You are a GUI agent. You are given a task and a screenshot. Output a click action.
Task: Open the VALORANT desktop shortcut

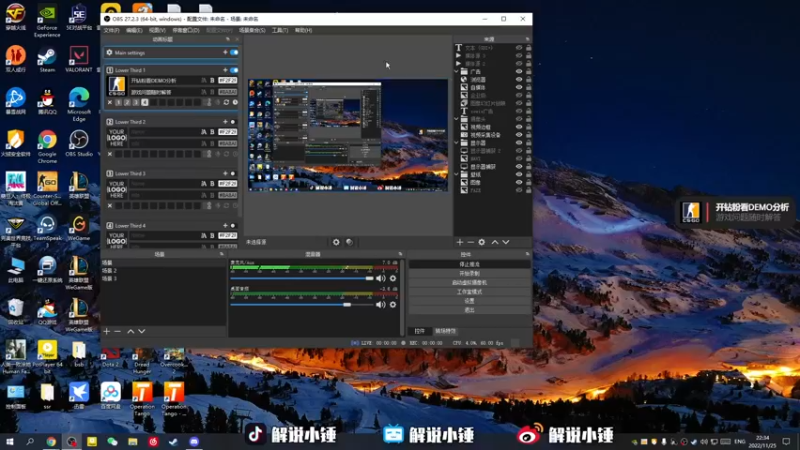coord(79,60)
